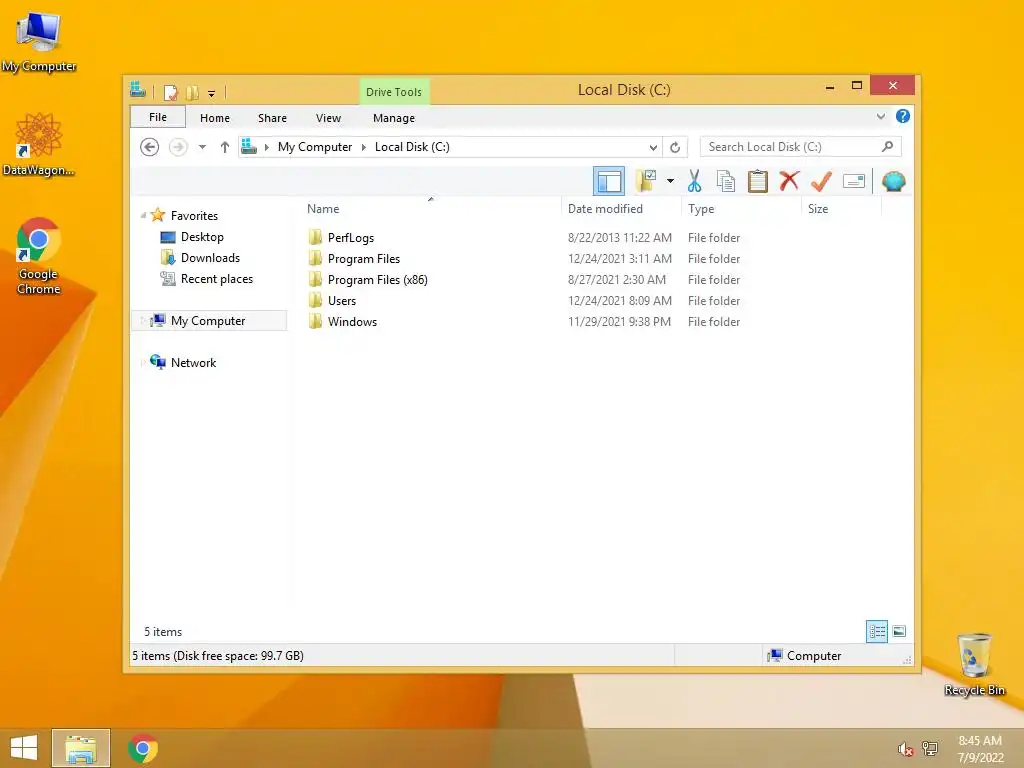
Task: Select My Computer in the navigation pane
Action: [x=208, y=321]
